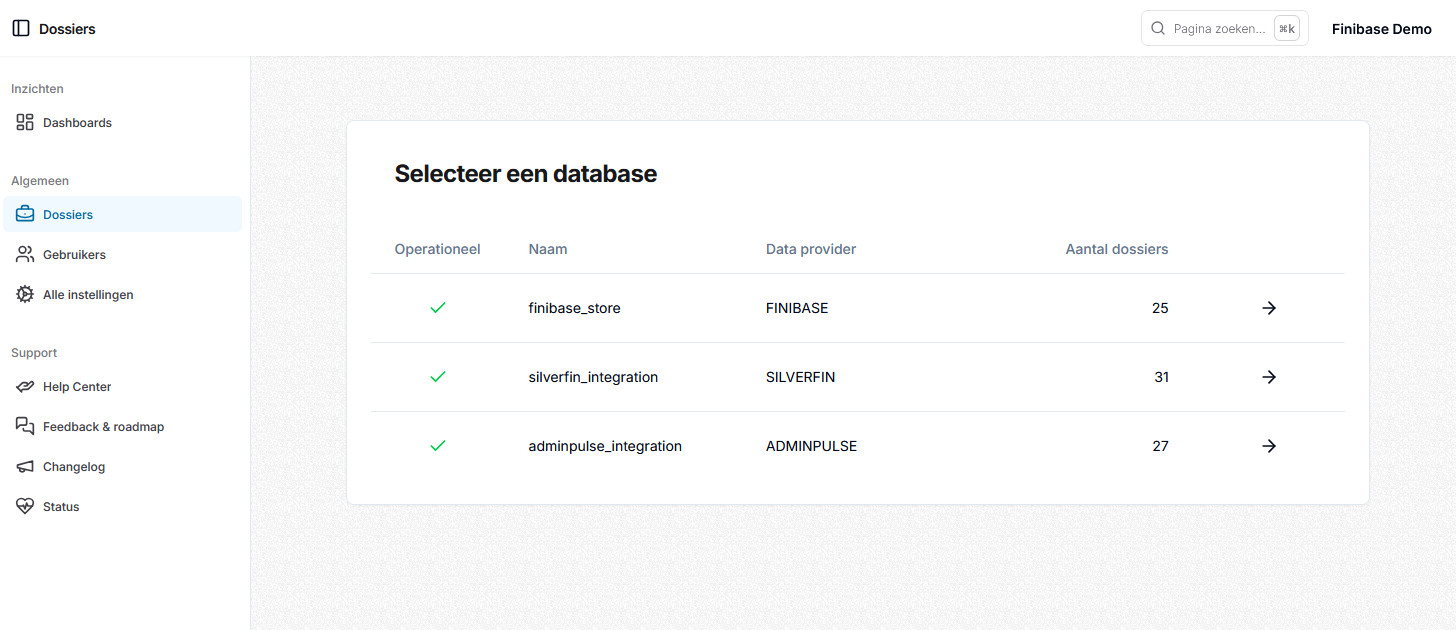View the Changelog

tap(122, 466)
